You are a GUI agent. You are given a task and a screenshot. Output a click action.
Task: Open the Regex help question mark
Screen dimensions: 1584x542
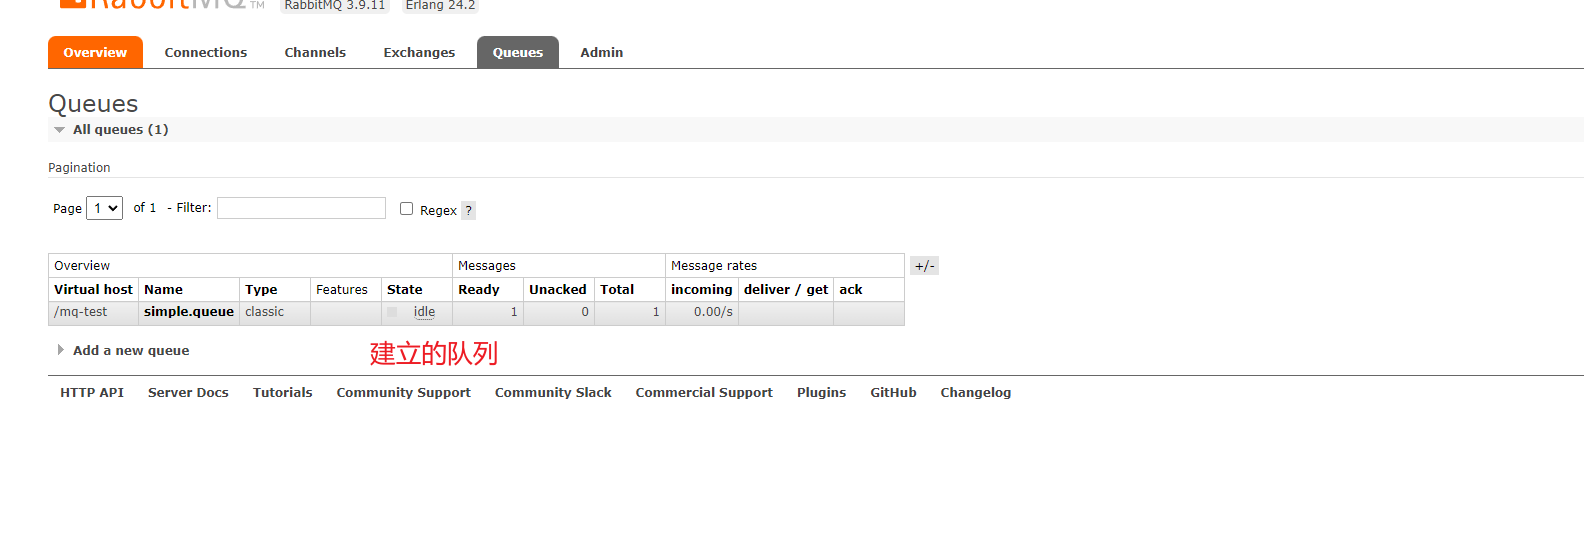tap(468, 210)
